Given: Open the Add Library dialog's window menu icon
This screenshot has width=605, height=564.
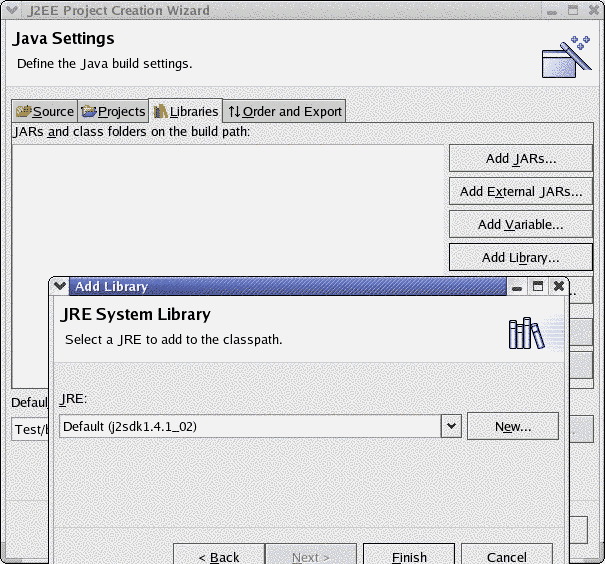Looking at the screenshot, I should [x=60, y=286].
